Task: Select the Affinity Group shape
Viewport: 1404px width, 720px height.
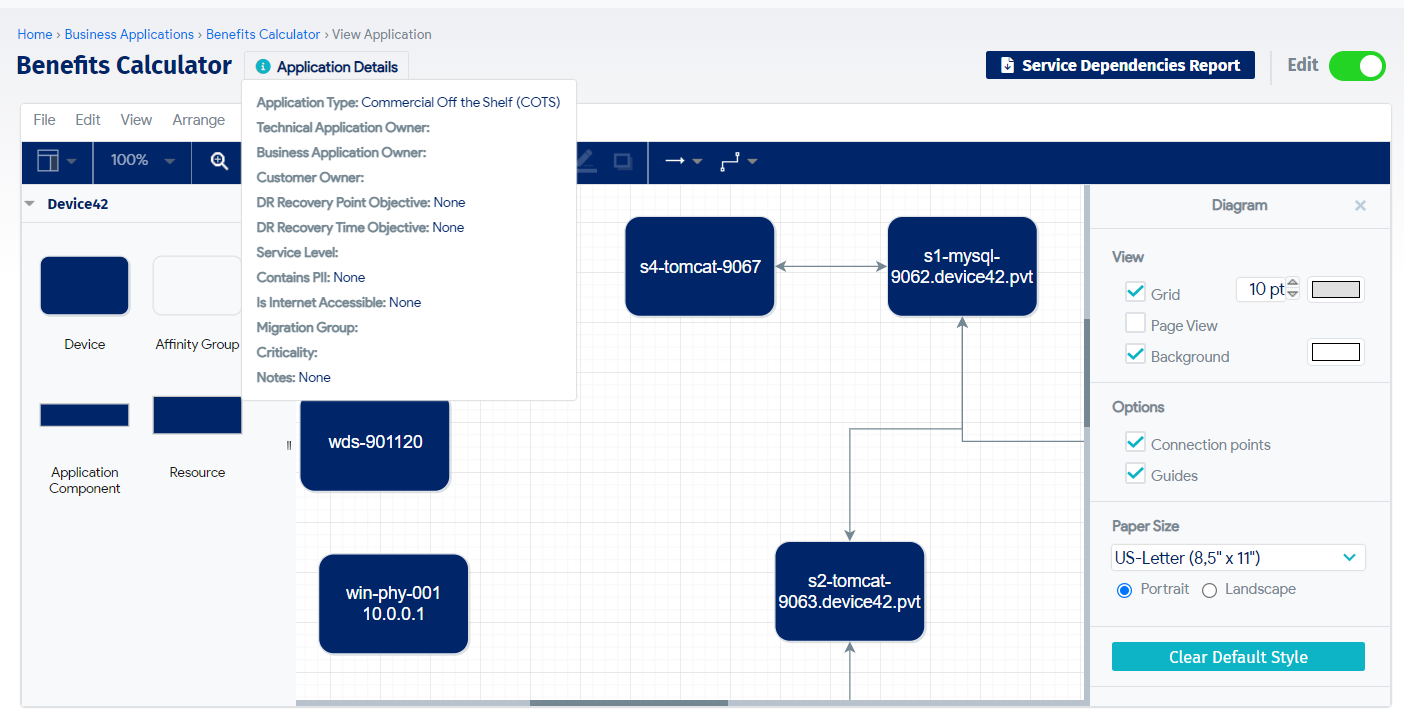Action: (197, 286)
